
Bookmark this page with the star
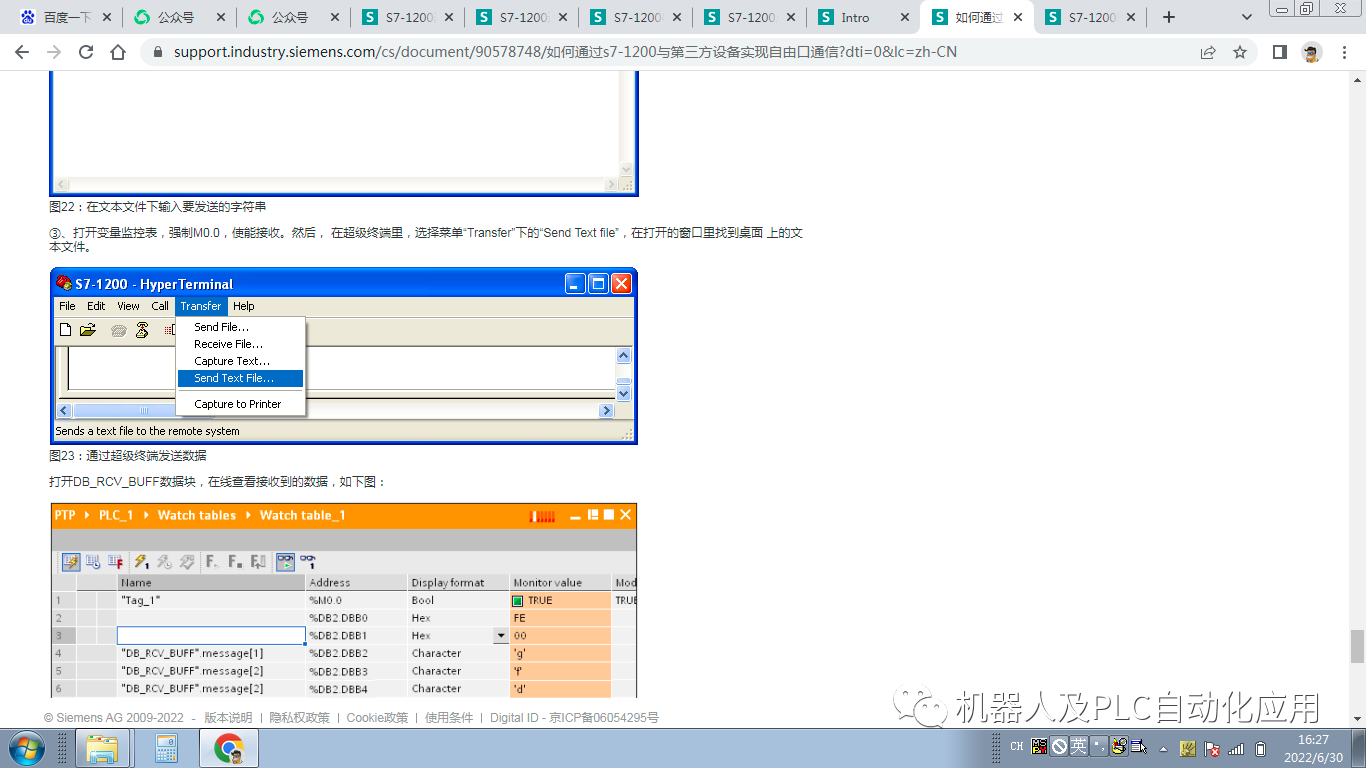[x=1240, y=52]
